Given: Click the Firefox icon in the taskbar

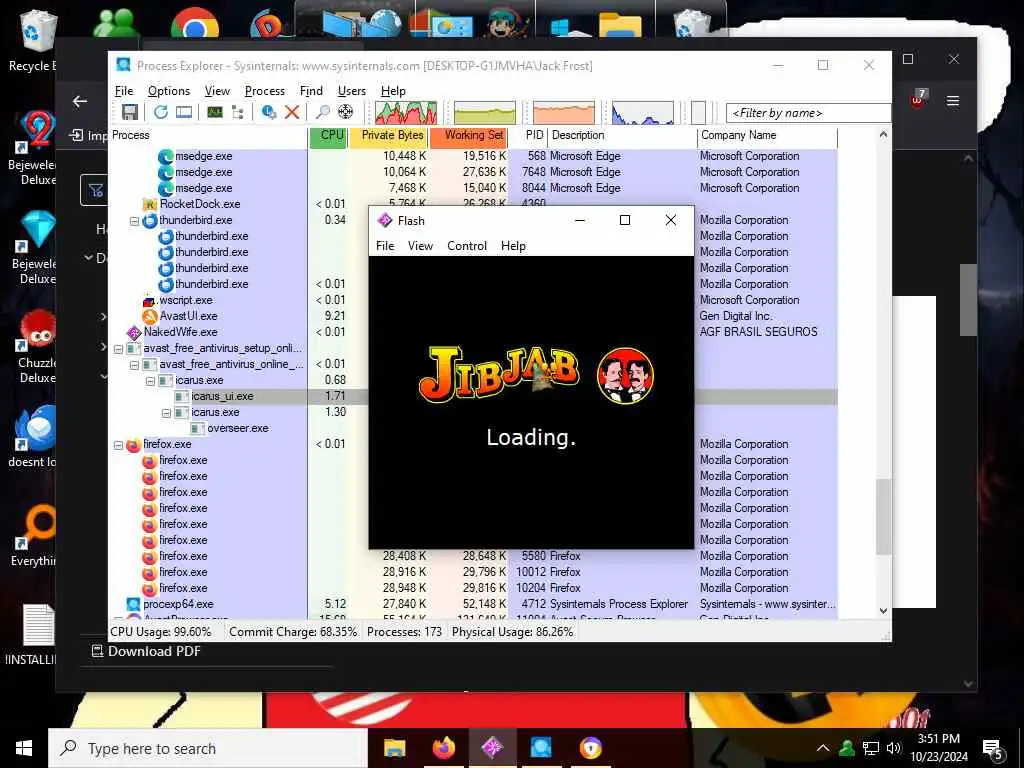Looking at the screenshot, I should click(x=443, y=748).
